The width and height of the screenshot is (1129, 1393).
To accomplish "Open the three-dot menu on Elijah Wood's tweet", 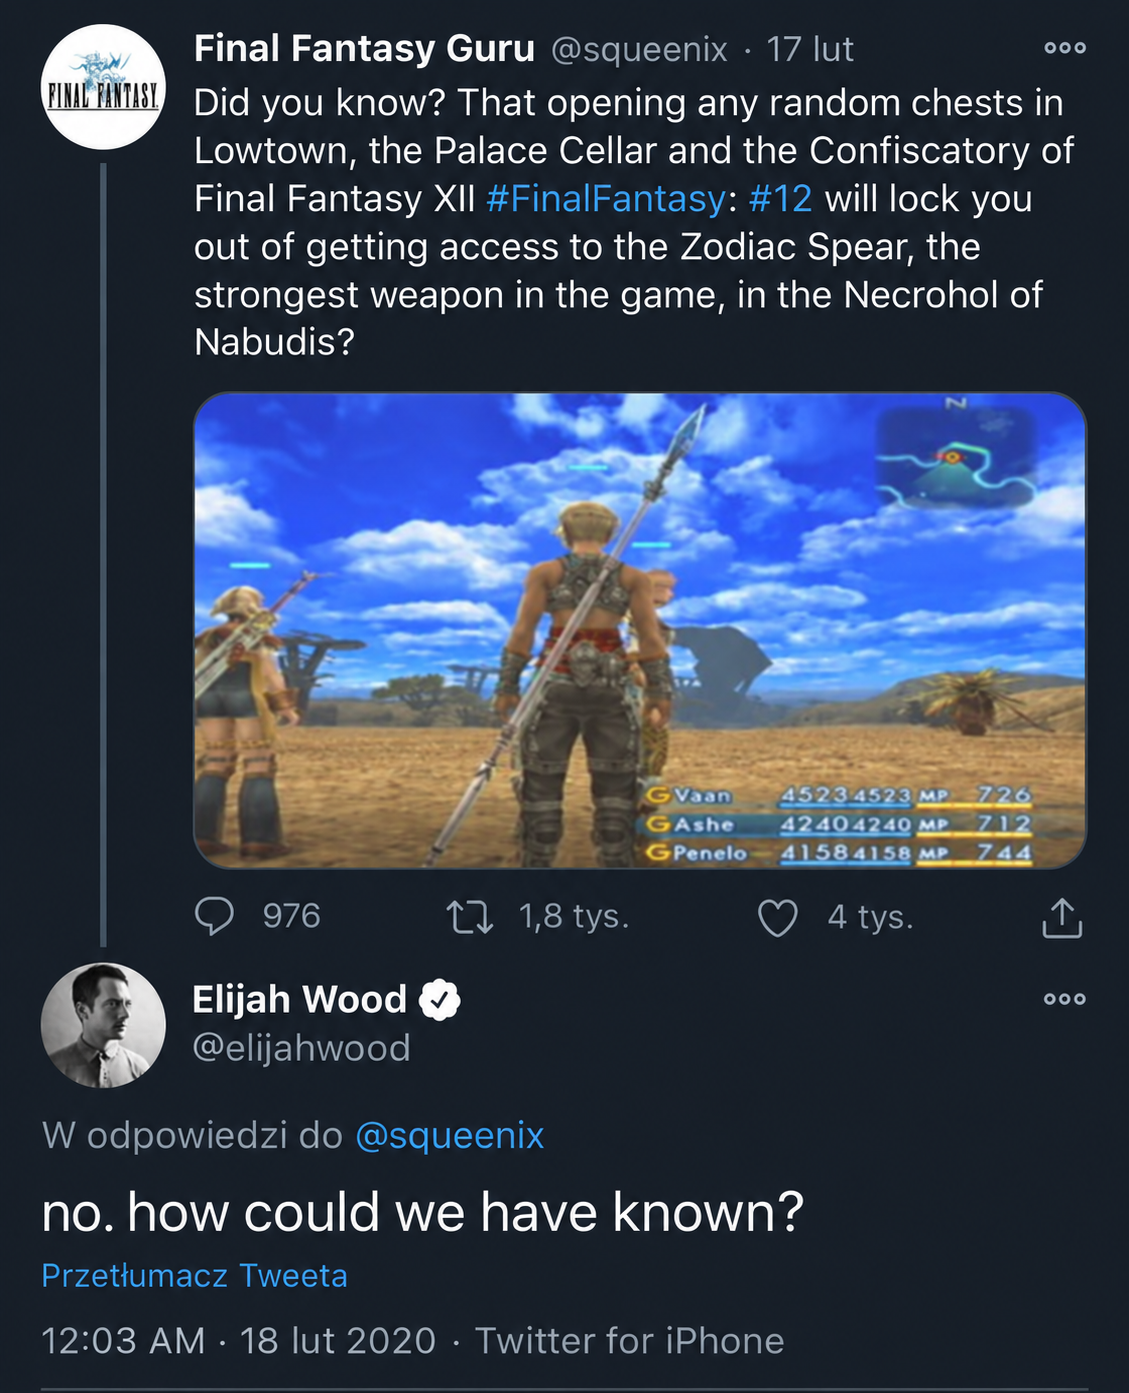I will (1064, 999).
